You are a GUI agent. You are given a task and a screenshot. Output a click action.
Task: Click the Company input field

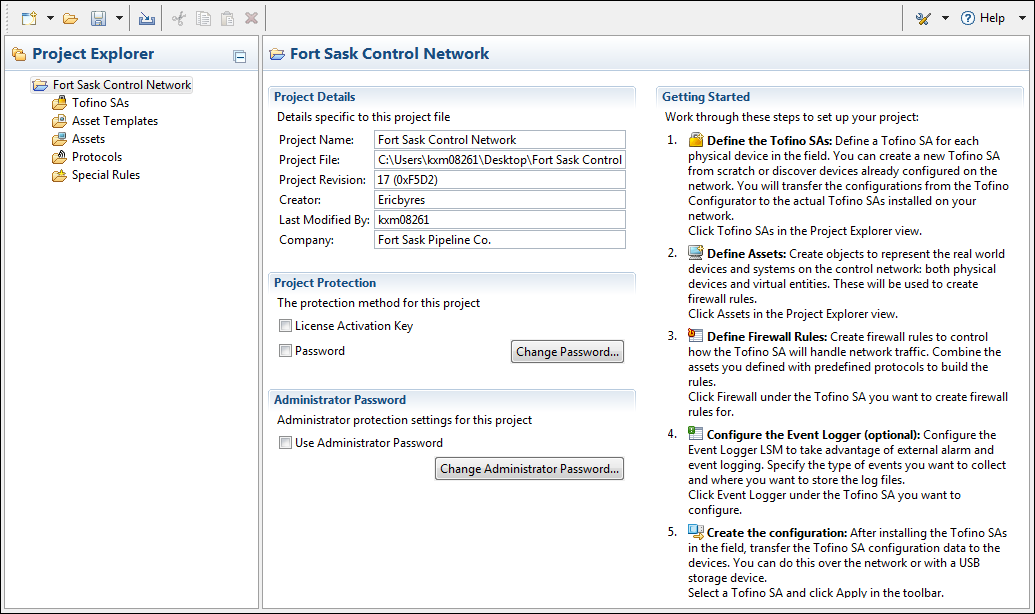pyautogui.click(x=500, y=240)
